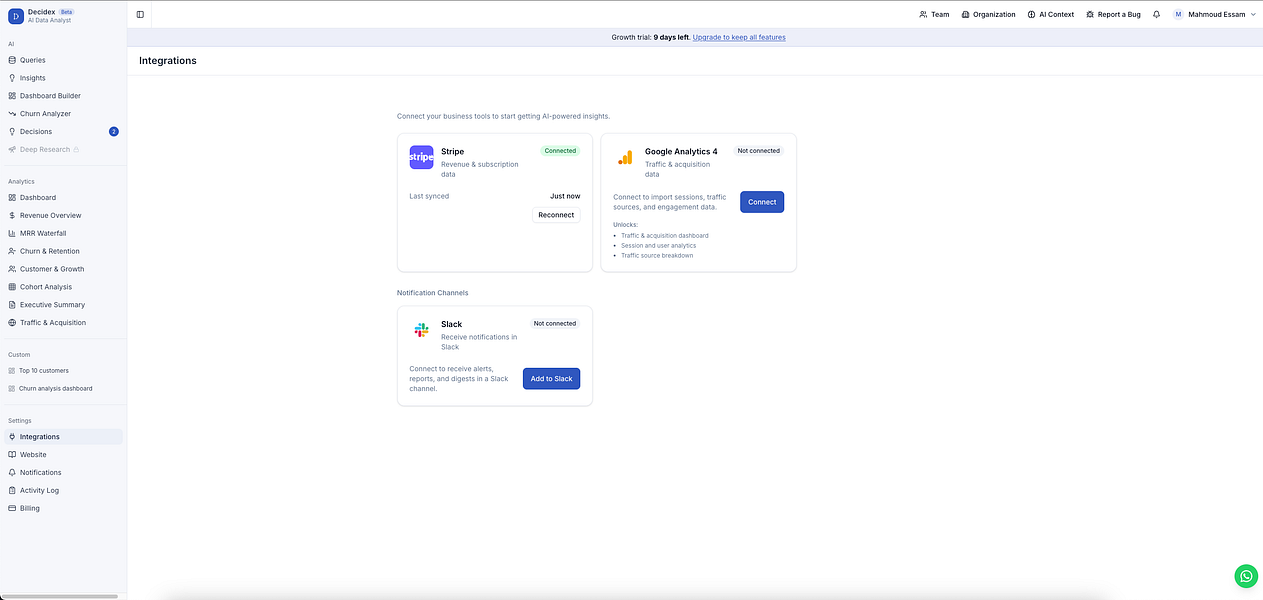Click the Reconnect button for Stripe
The image size is (1263, 600).
coord(556,215)
